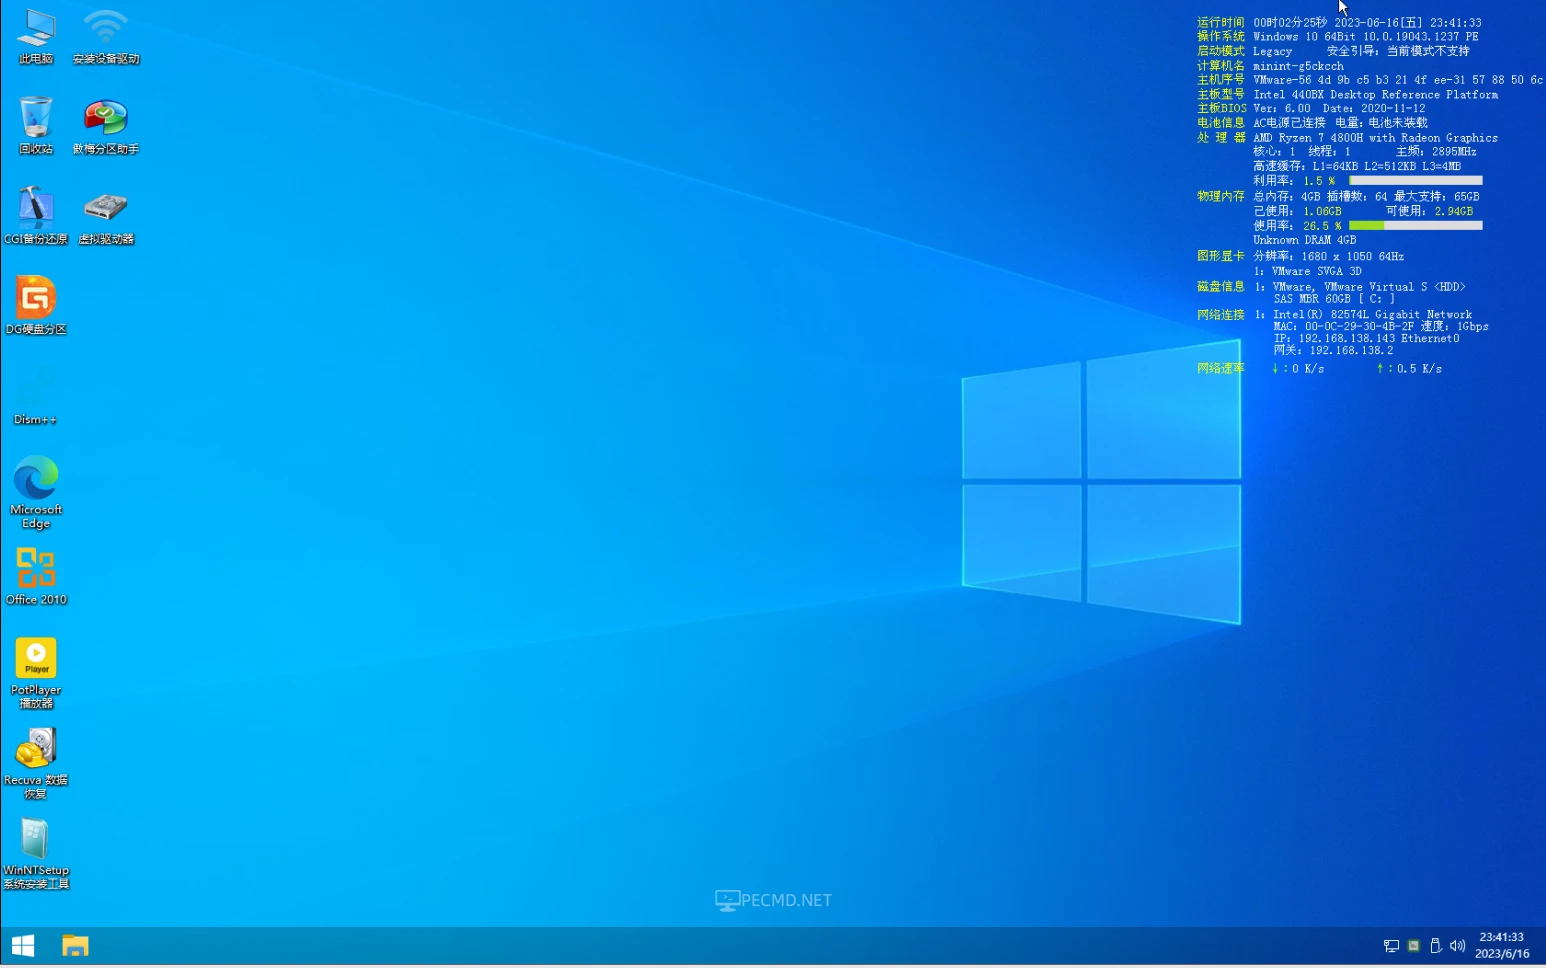Click the memory 使用率 usage bar

[1415, 226]
